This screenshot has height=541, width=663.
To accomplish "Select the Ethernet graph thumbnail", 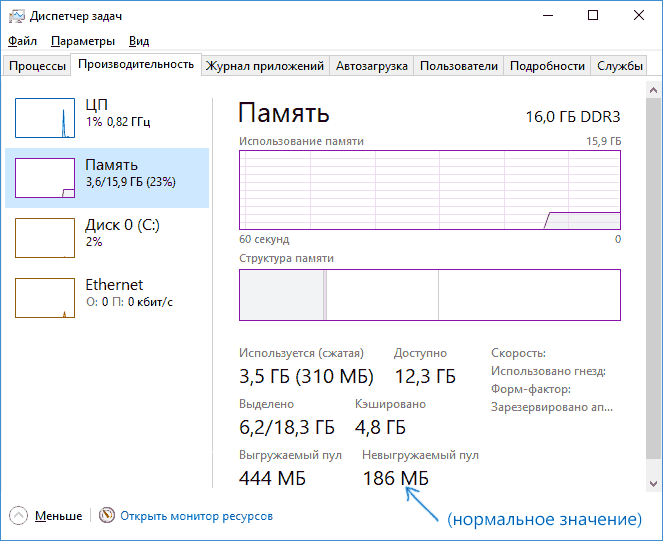I will tap(45, 298).
